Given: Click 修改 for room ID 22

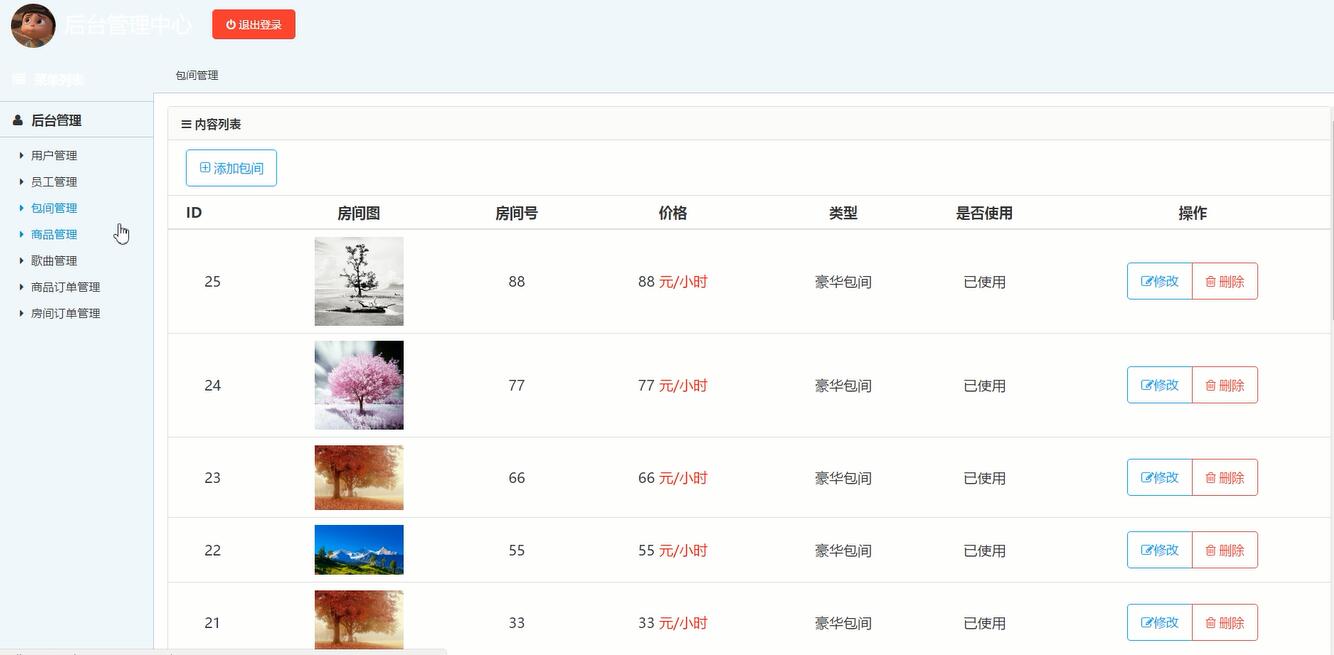Looking at the screenshot, I should tap(1160, 550).
